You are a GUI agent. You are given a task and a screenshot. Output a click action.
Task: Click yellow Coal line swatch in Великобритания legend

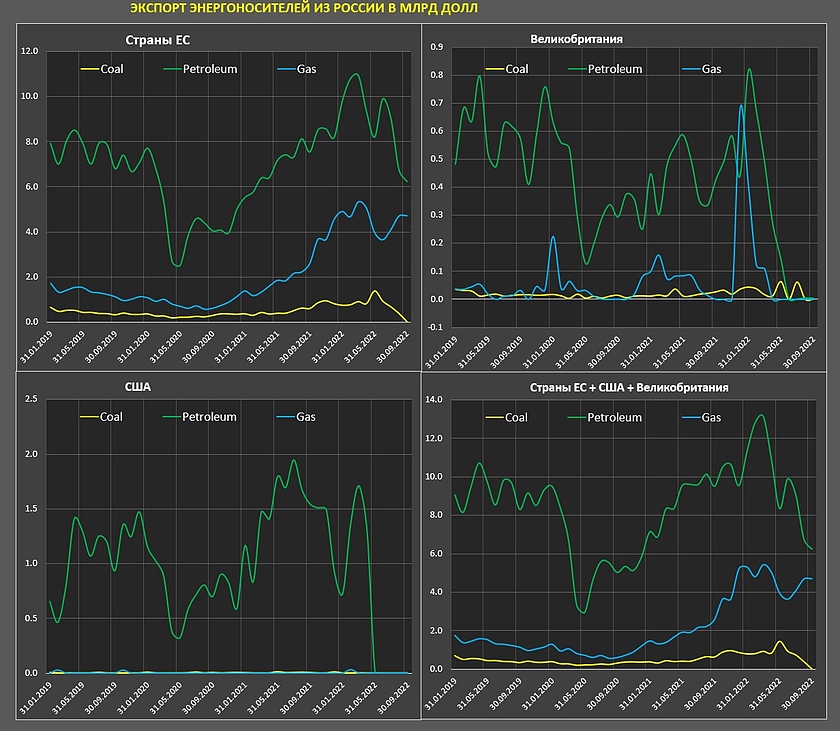point(492,69)
